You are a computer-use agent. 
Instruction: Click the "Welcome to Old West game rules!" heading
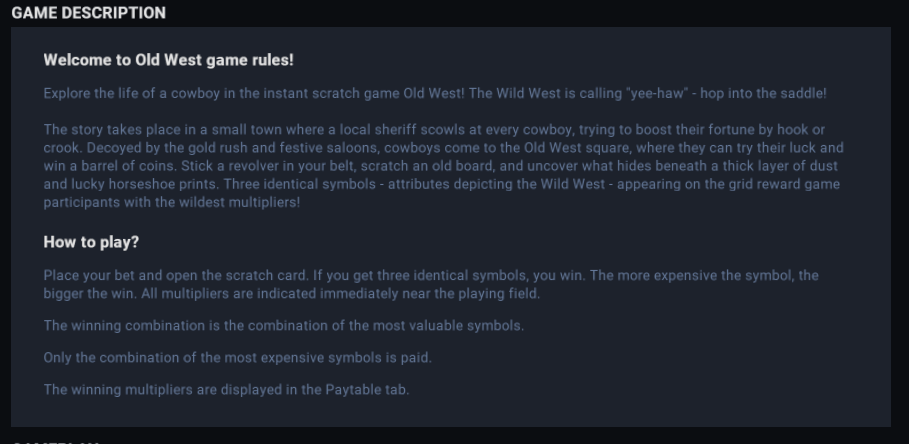[x=168, y=61]
